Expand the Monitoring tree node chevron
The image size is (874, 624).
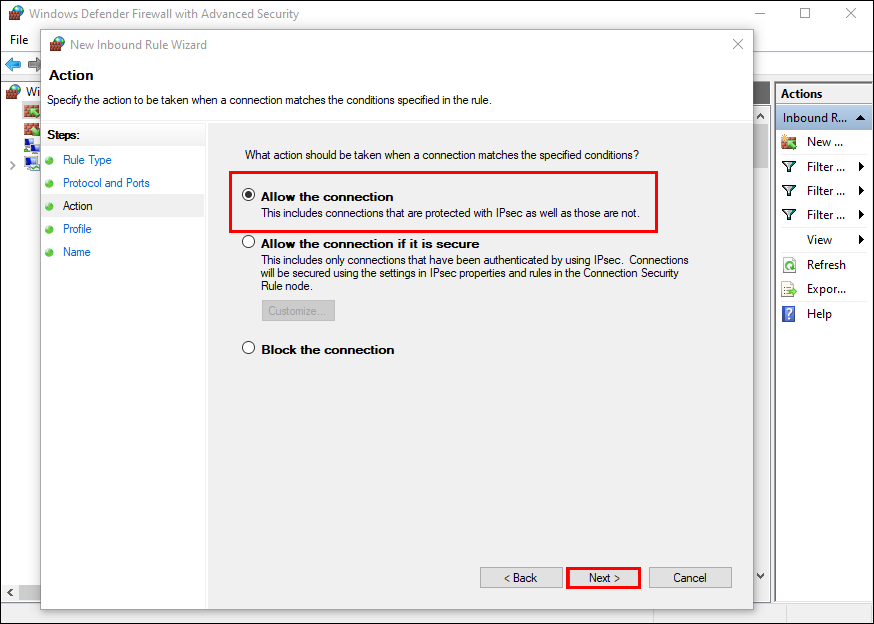click(x=12, y=165)
